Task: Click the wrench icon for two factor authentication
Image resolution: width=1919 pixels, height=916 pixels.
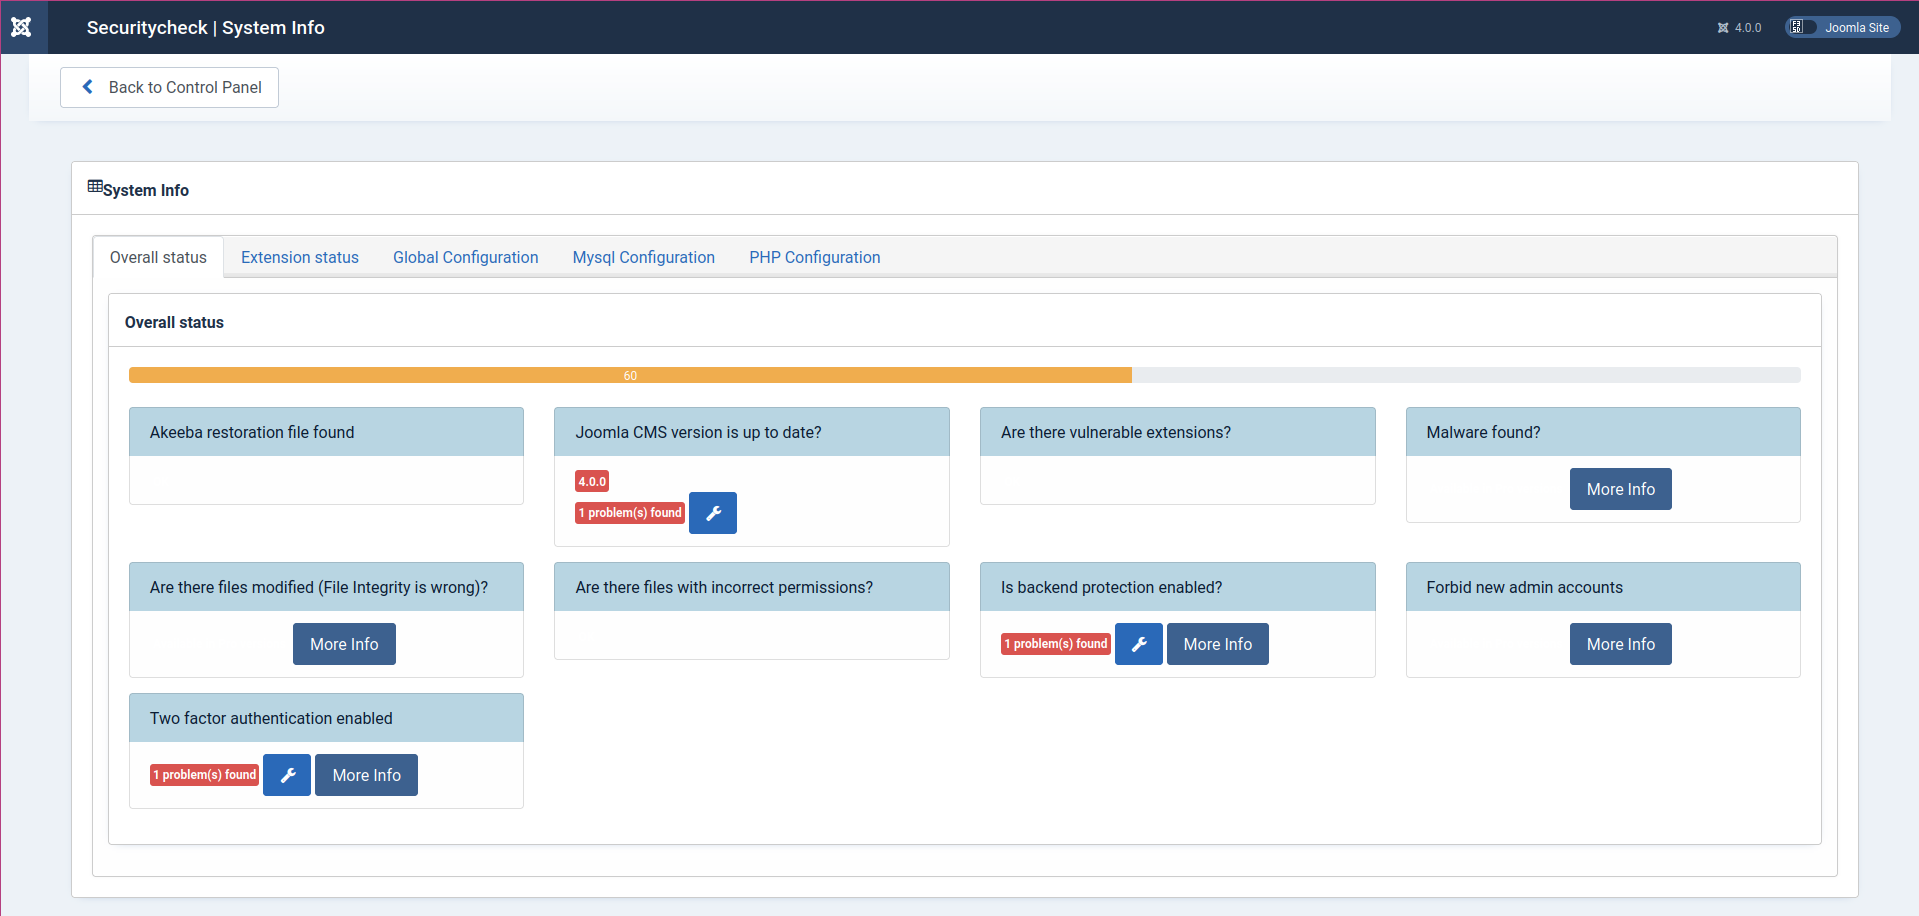Action: point(287,775)
